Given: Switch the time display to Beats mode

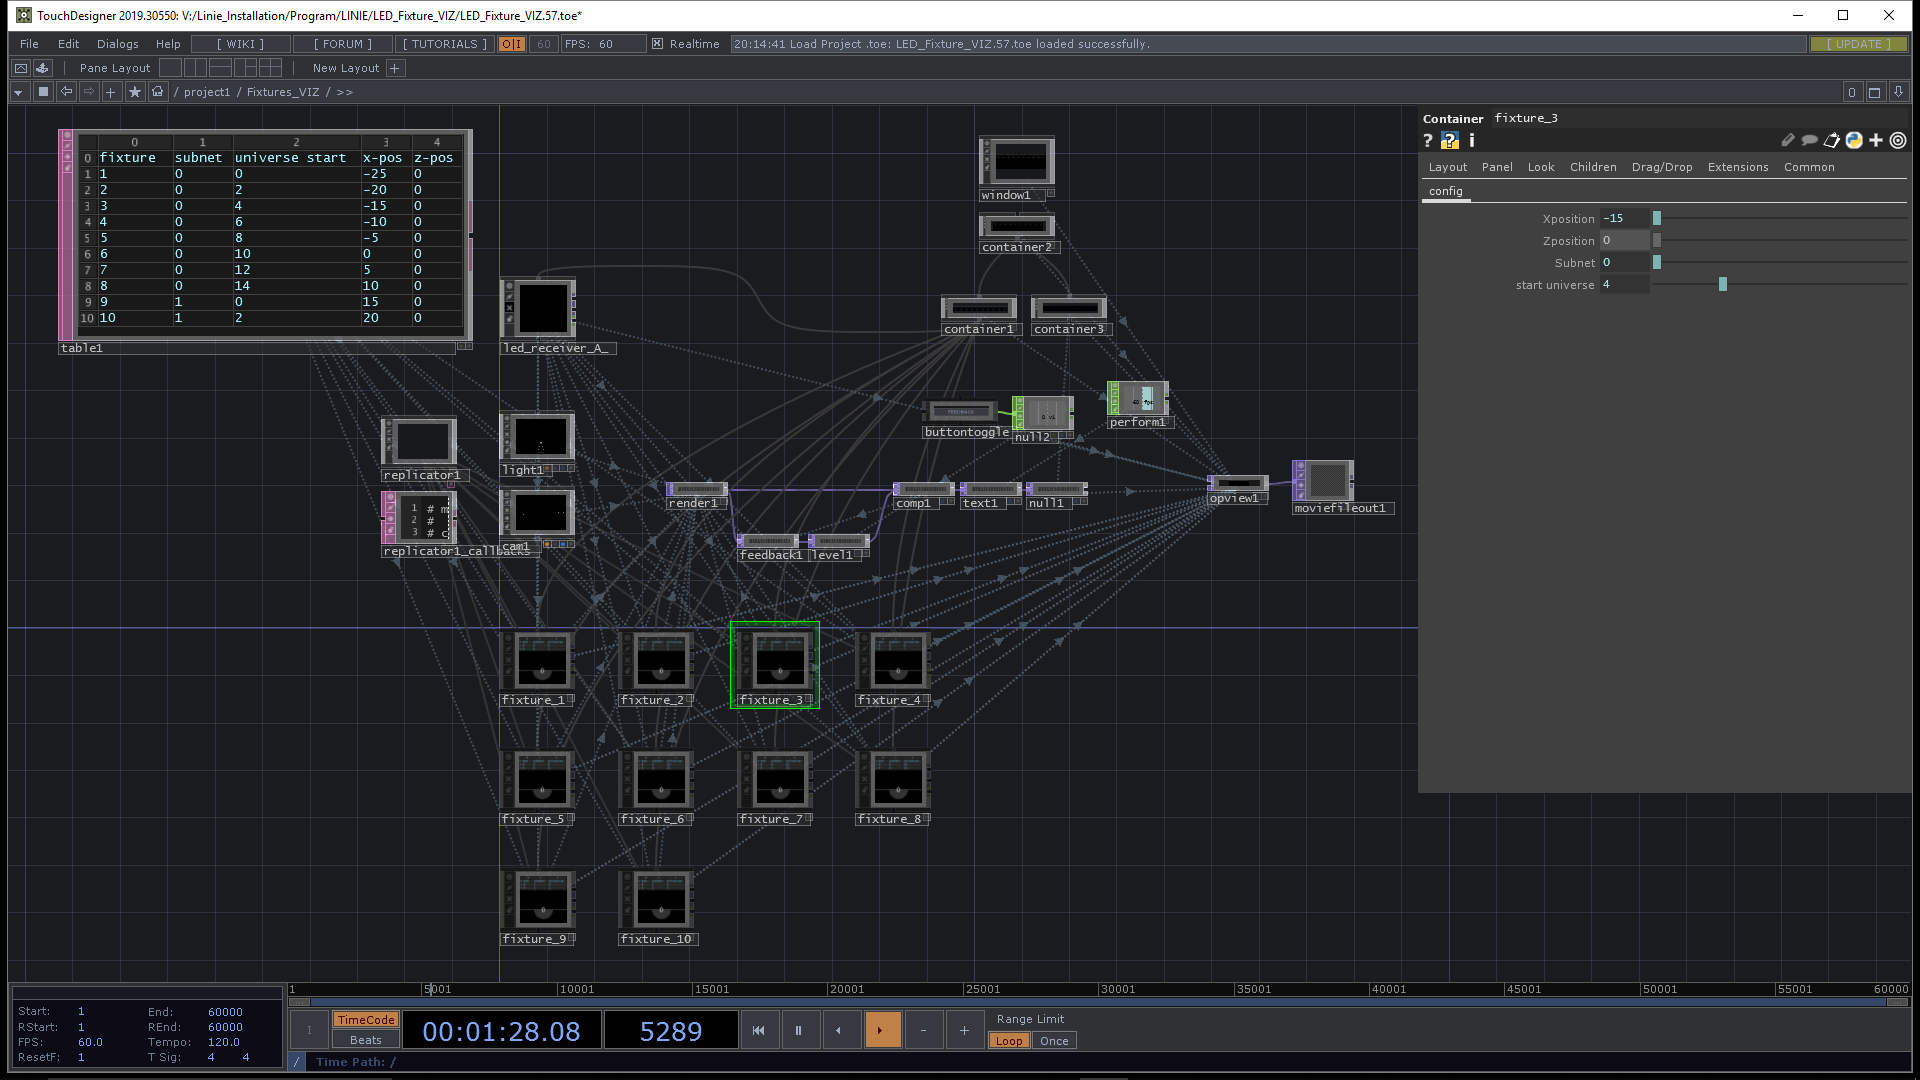Looking at the screenshot, I should coord(365,1040).
